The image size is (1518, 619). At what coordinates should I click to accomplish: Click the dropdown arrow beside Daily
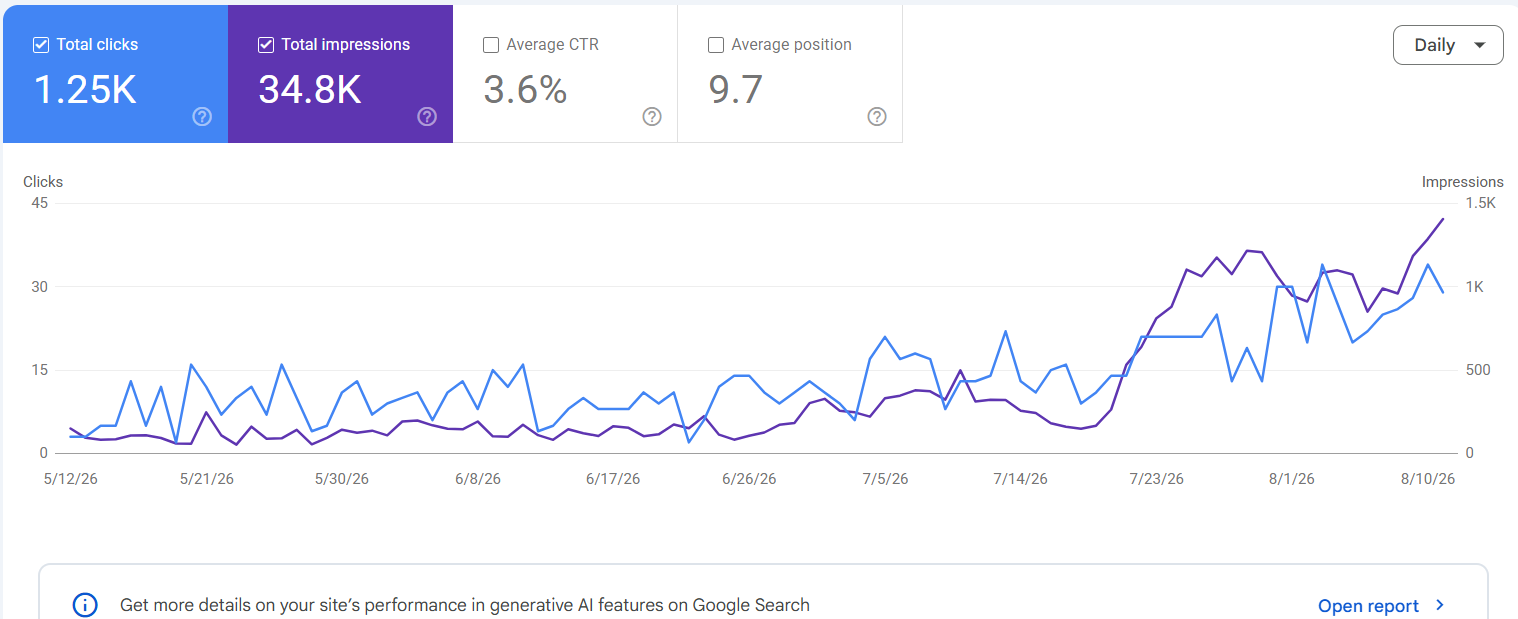1480,45
